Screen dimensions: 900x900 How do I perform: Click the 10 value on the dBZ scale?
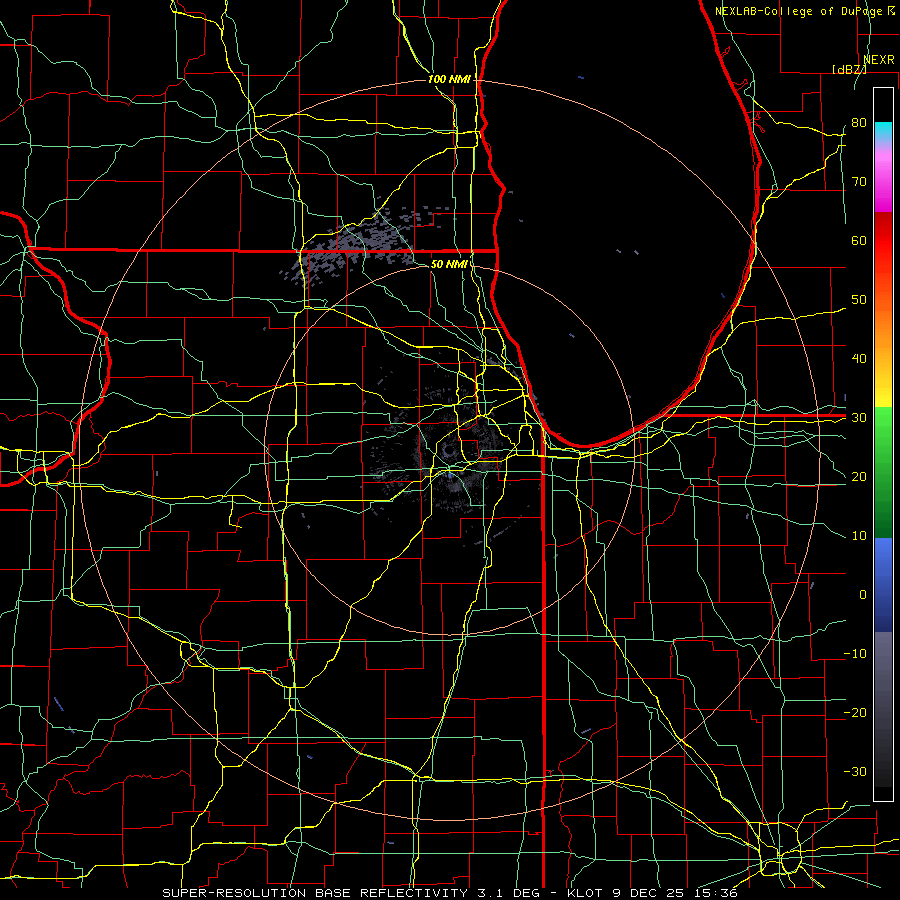859,536
